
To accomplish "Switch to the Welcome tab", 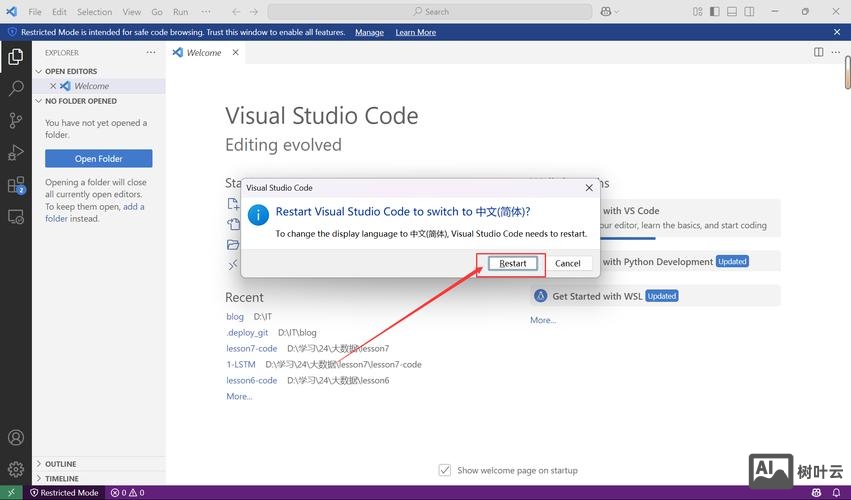I will 203,52.
